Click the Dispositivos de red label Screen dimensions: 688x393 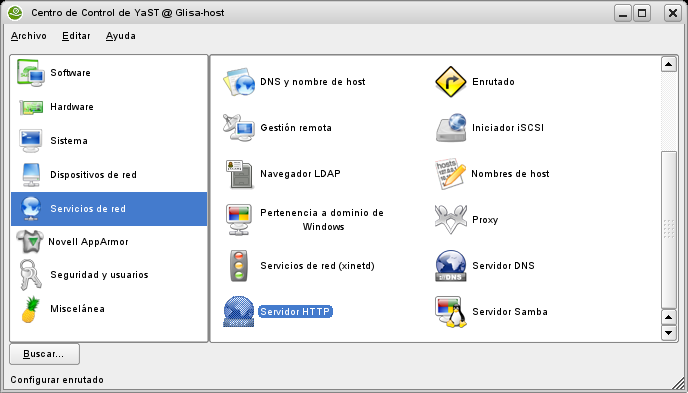click(93, 175)
